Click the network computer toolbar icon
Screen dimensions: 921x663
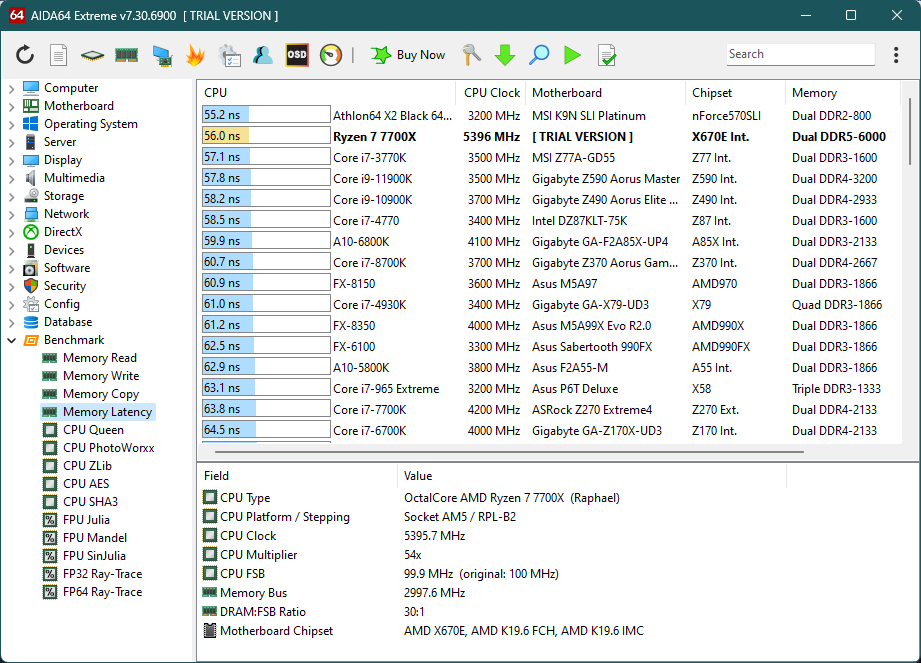pyautogui.click(x=162, y=55)
